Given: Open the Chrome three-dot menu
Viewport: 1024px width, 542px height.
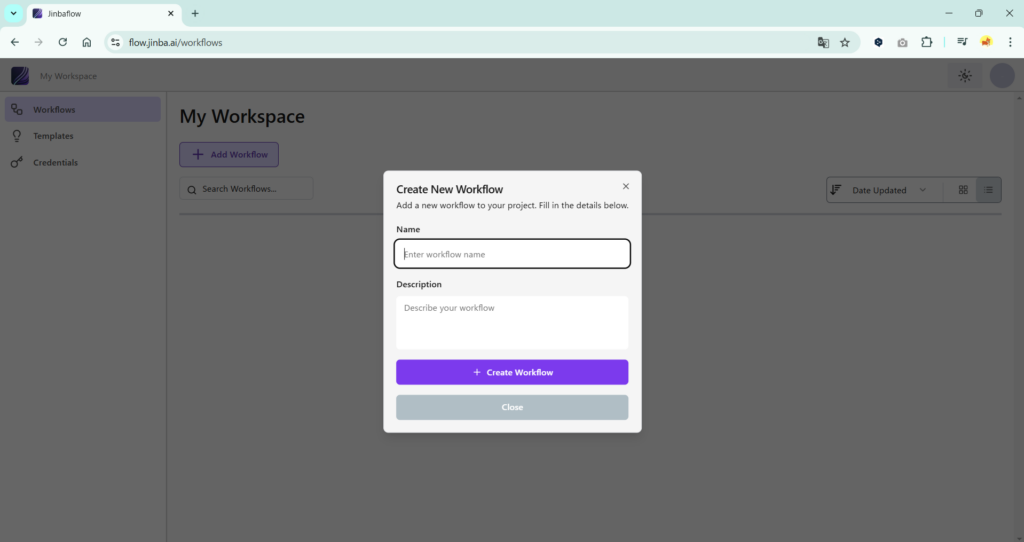Looking at the screenshot, I should click(1010, 42).
